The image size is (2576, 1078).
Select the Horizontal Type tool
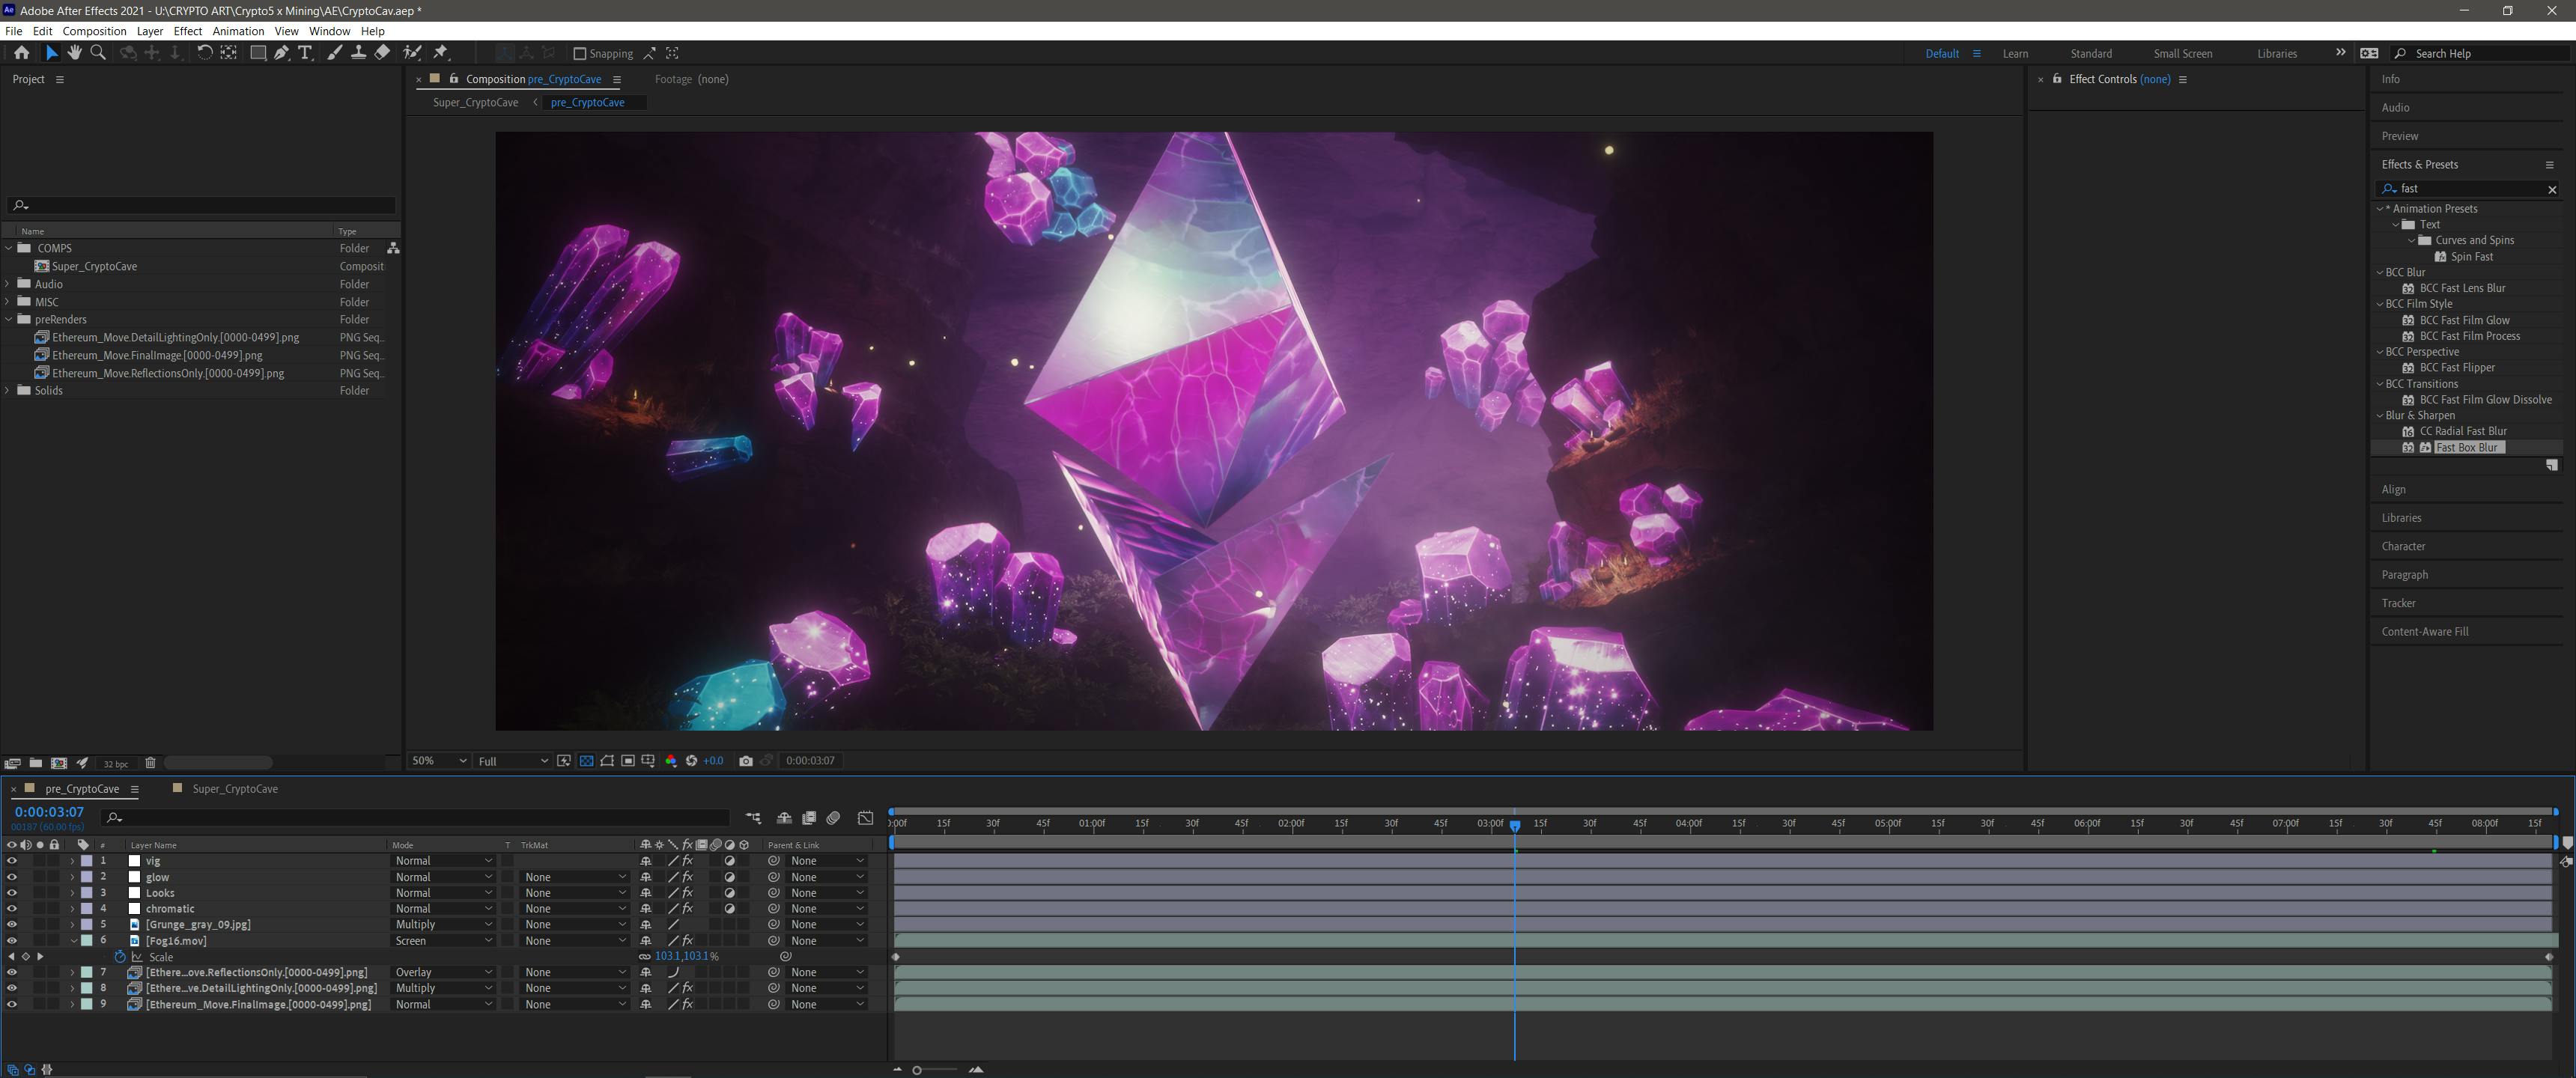tap(306, 53)
